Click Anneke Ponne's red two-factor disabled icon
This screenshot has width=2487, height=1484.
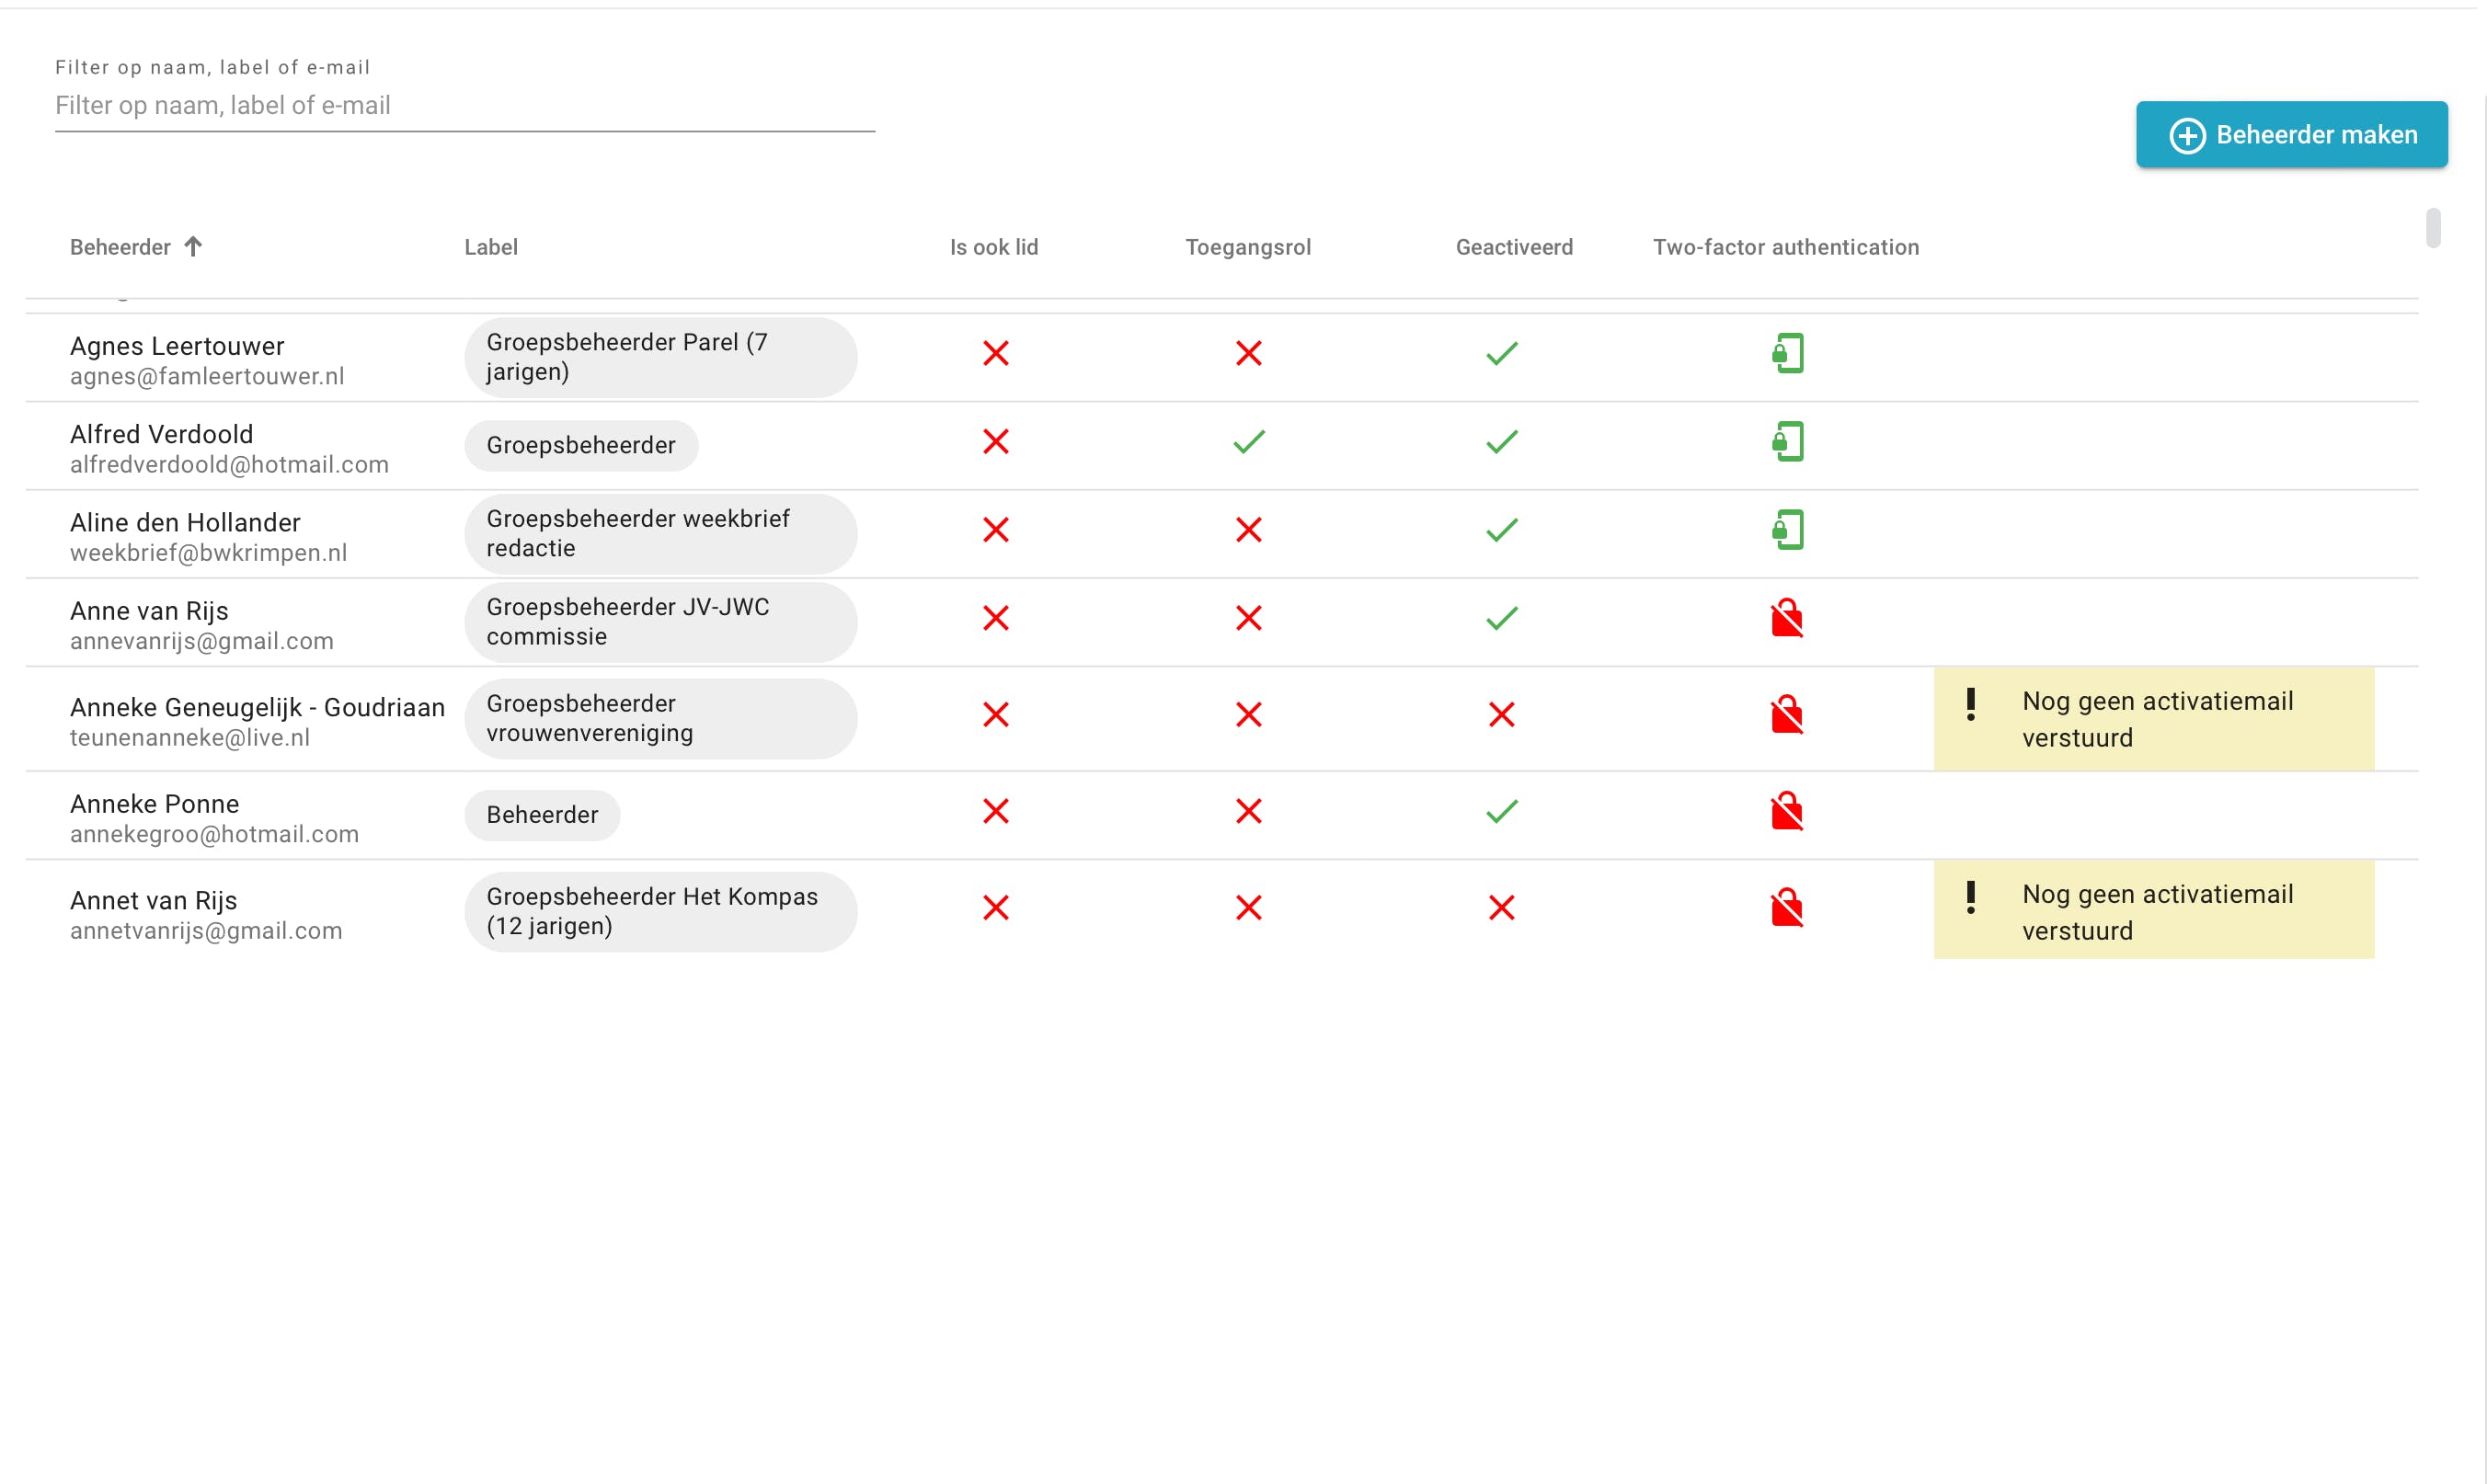(x=1787, y=811)
